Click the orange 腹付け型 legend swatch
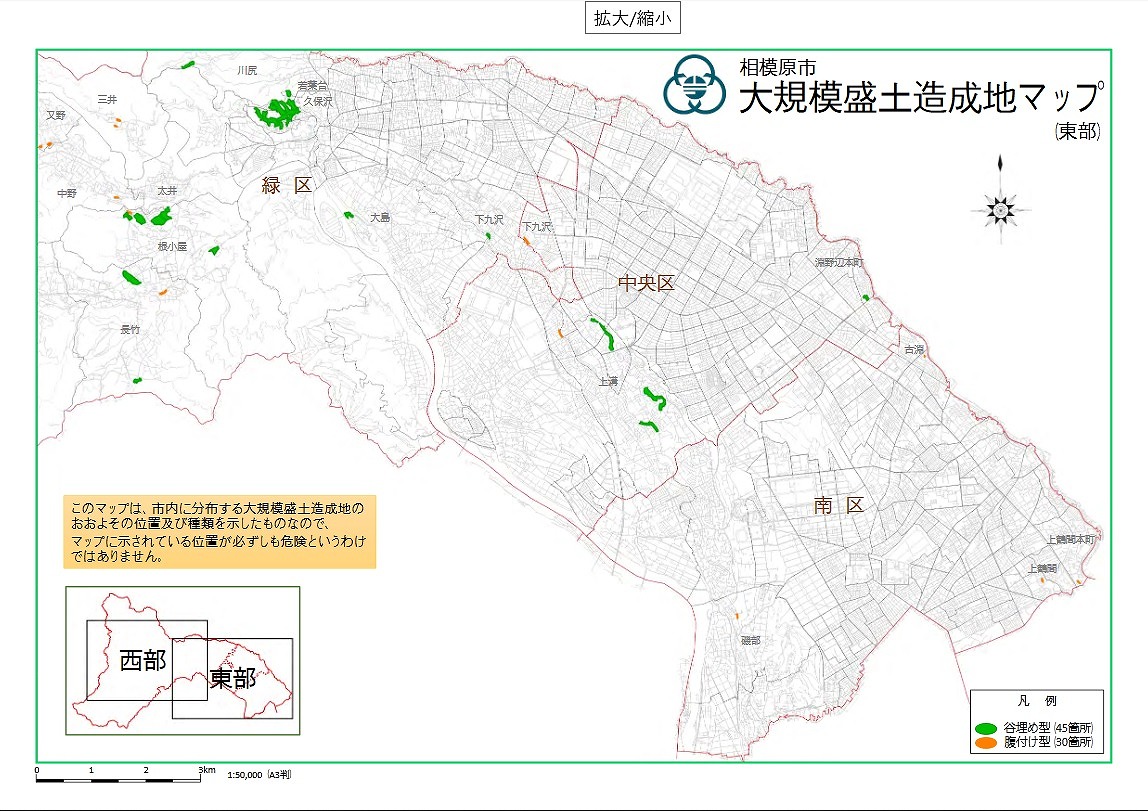This screenshot has height=811, width=1148. [985, 743]
